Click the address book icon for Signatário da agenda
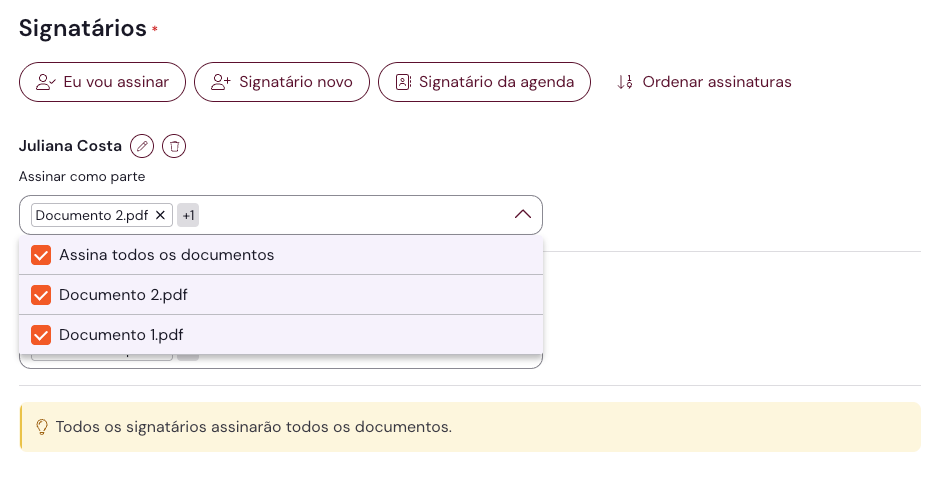The image size is (939, 477). 403,82
